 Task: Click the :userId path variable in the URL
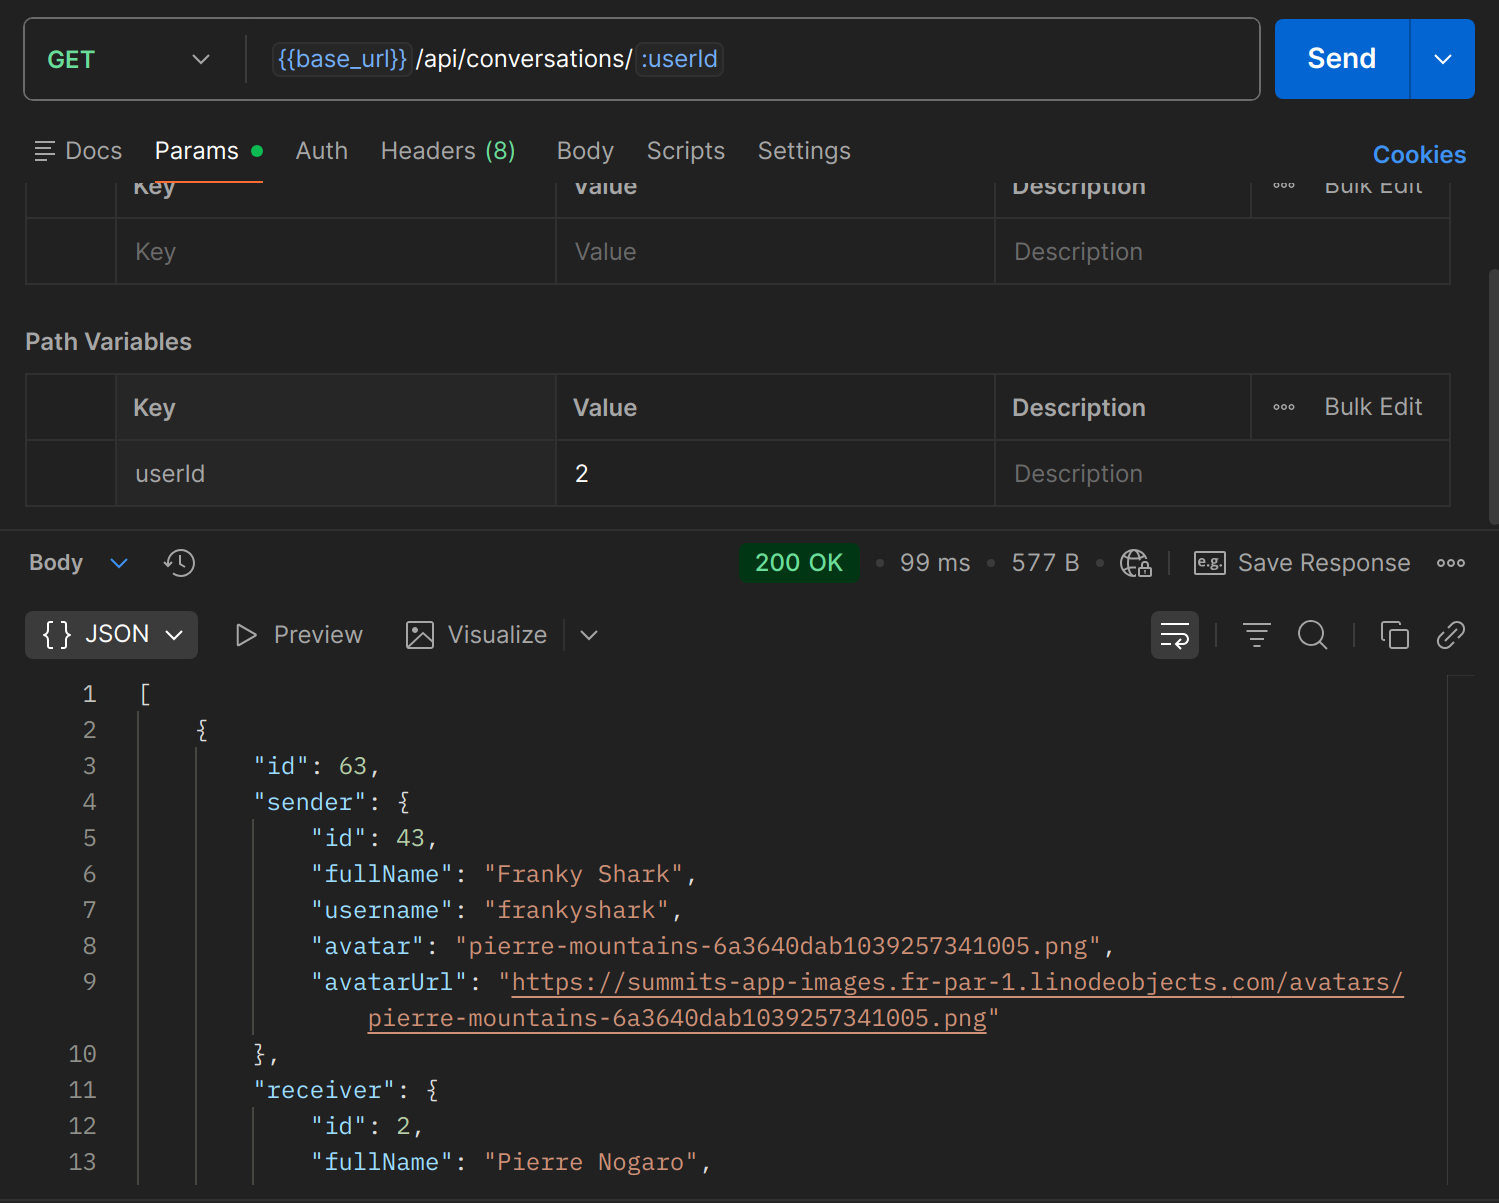tap(679, 59)
